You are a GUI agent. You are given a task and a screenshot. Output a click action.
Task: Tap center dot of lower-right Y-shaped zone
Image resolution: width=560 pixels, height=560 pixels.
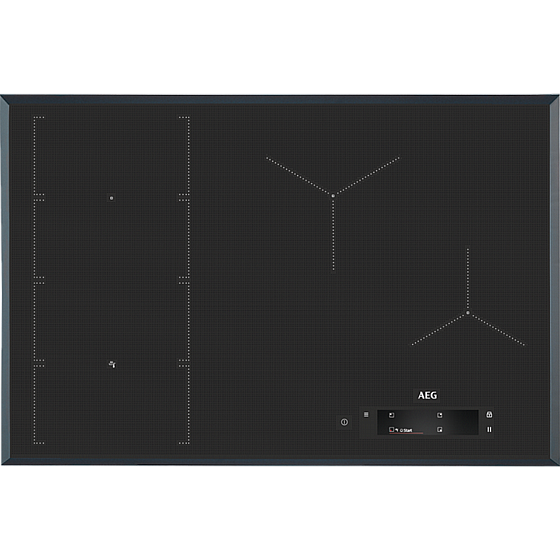pyautogui.click(x=468, y=313)
